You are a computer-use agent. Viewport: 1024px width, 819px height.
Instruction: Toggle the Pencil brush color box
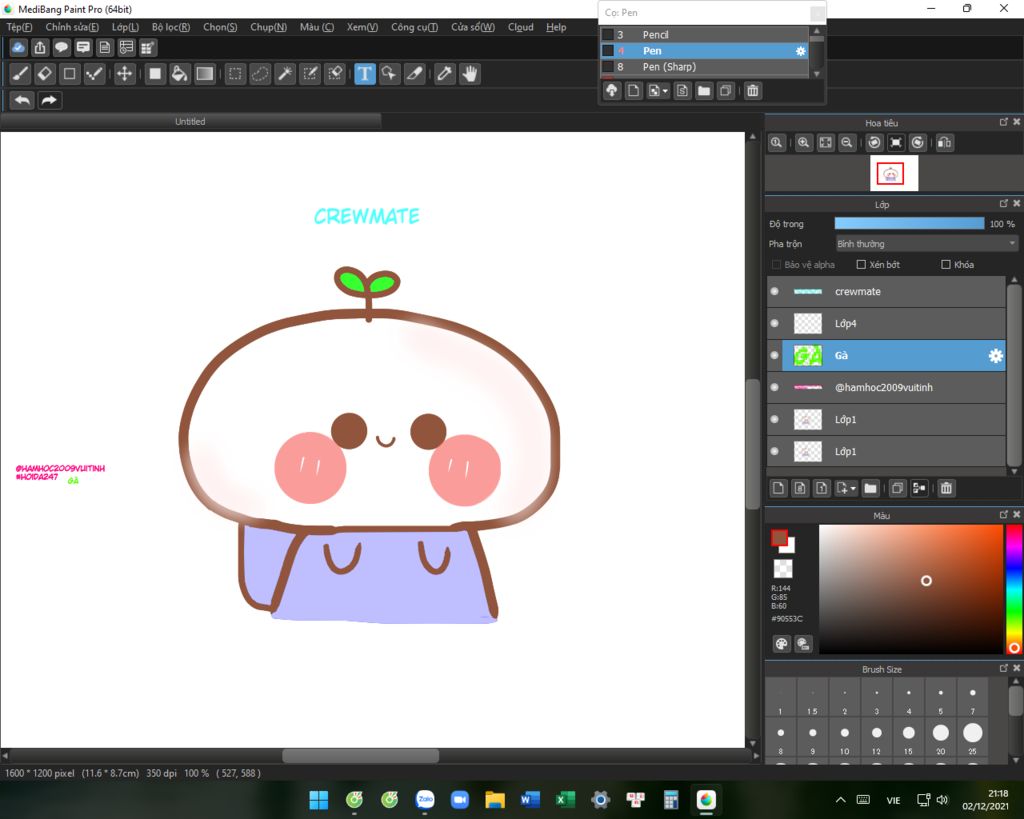pos(608,35)
